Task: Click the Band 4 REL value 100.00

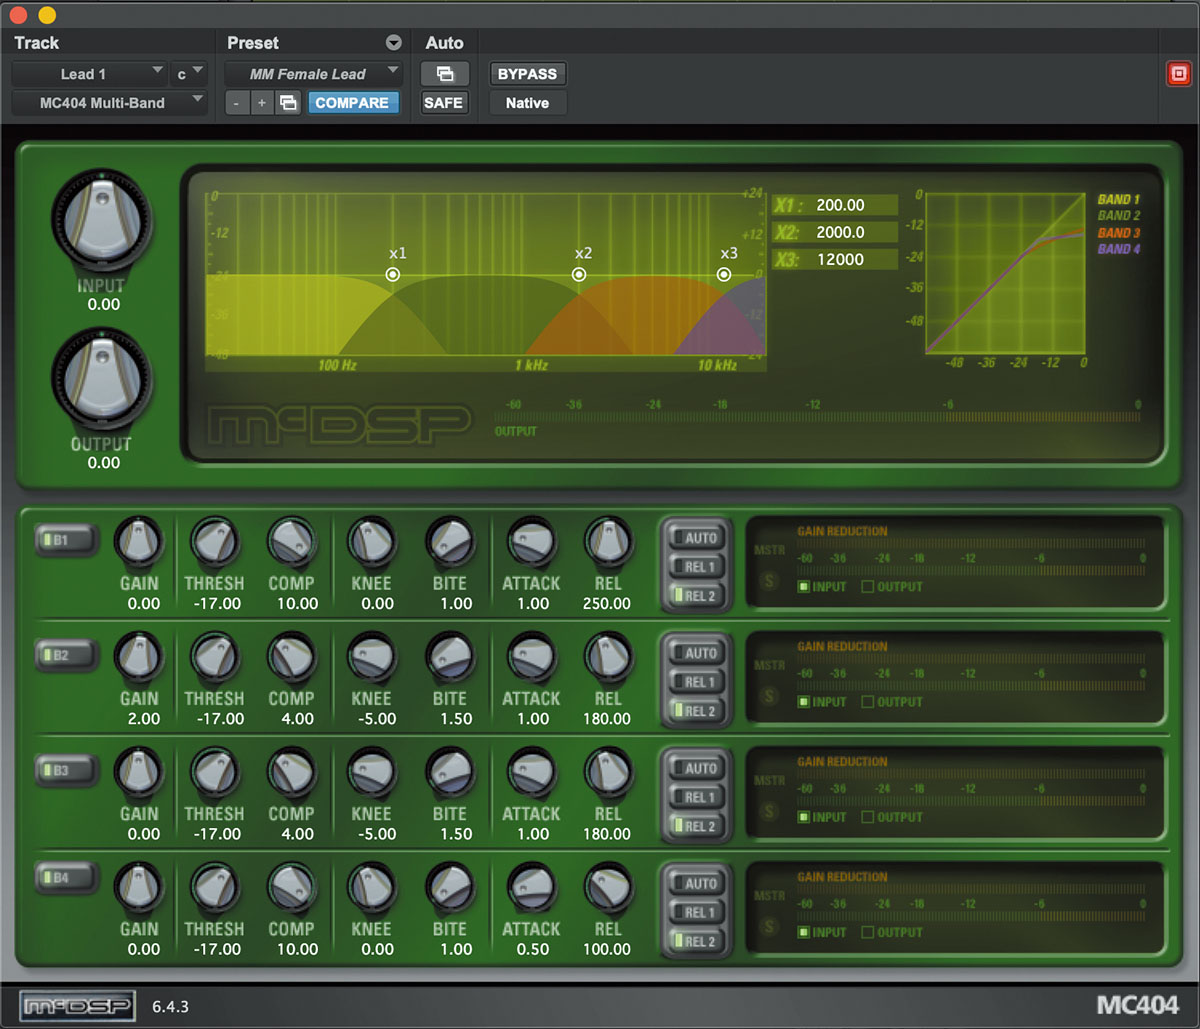Action: coord(608,949)
